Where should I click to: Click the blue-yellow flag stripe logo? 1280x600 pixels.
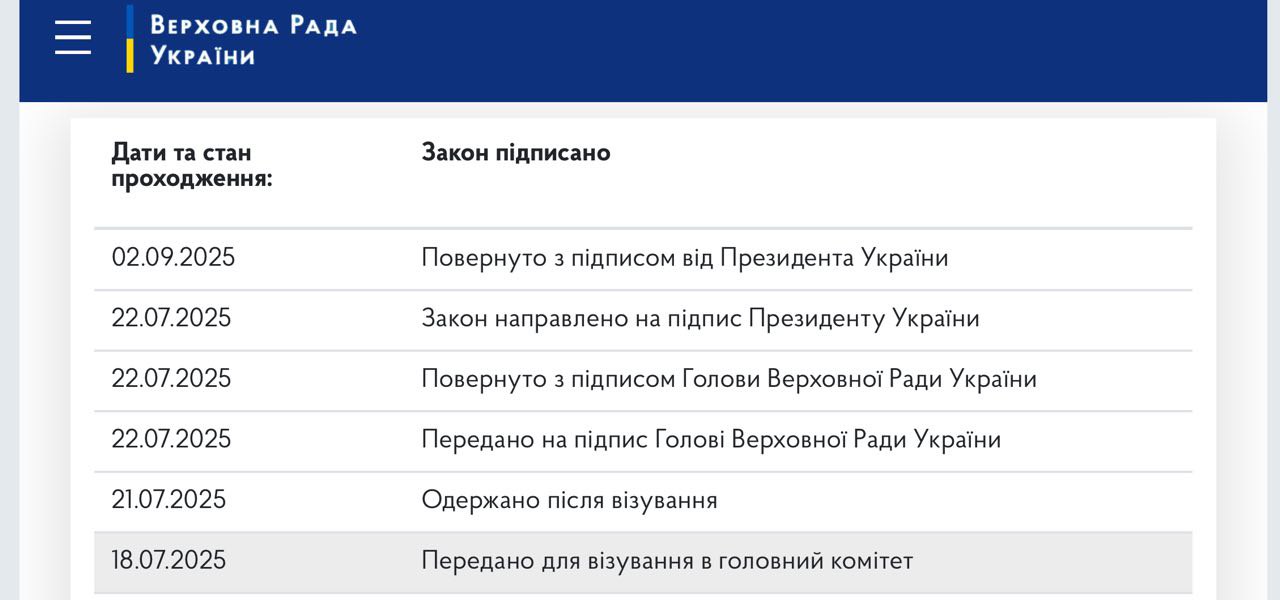click(x=130, y=38)
